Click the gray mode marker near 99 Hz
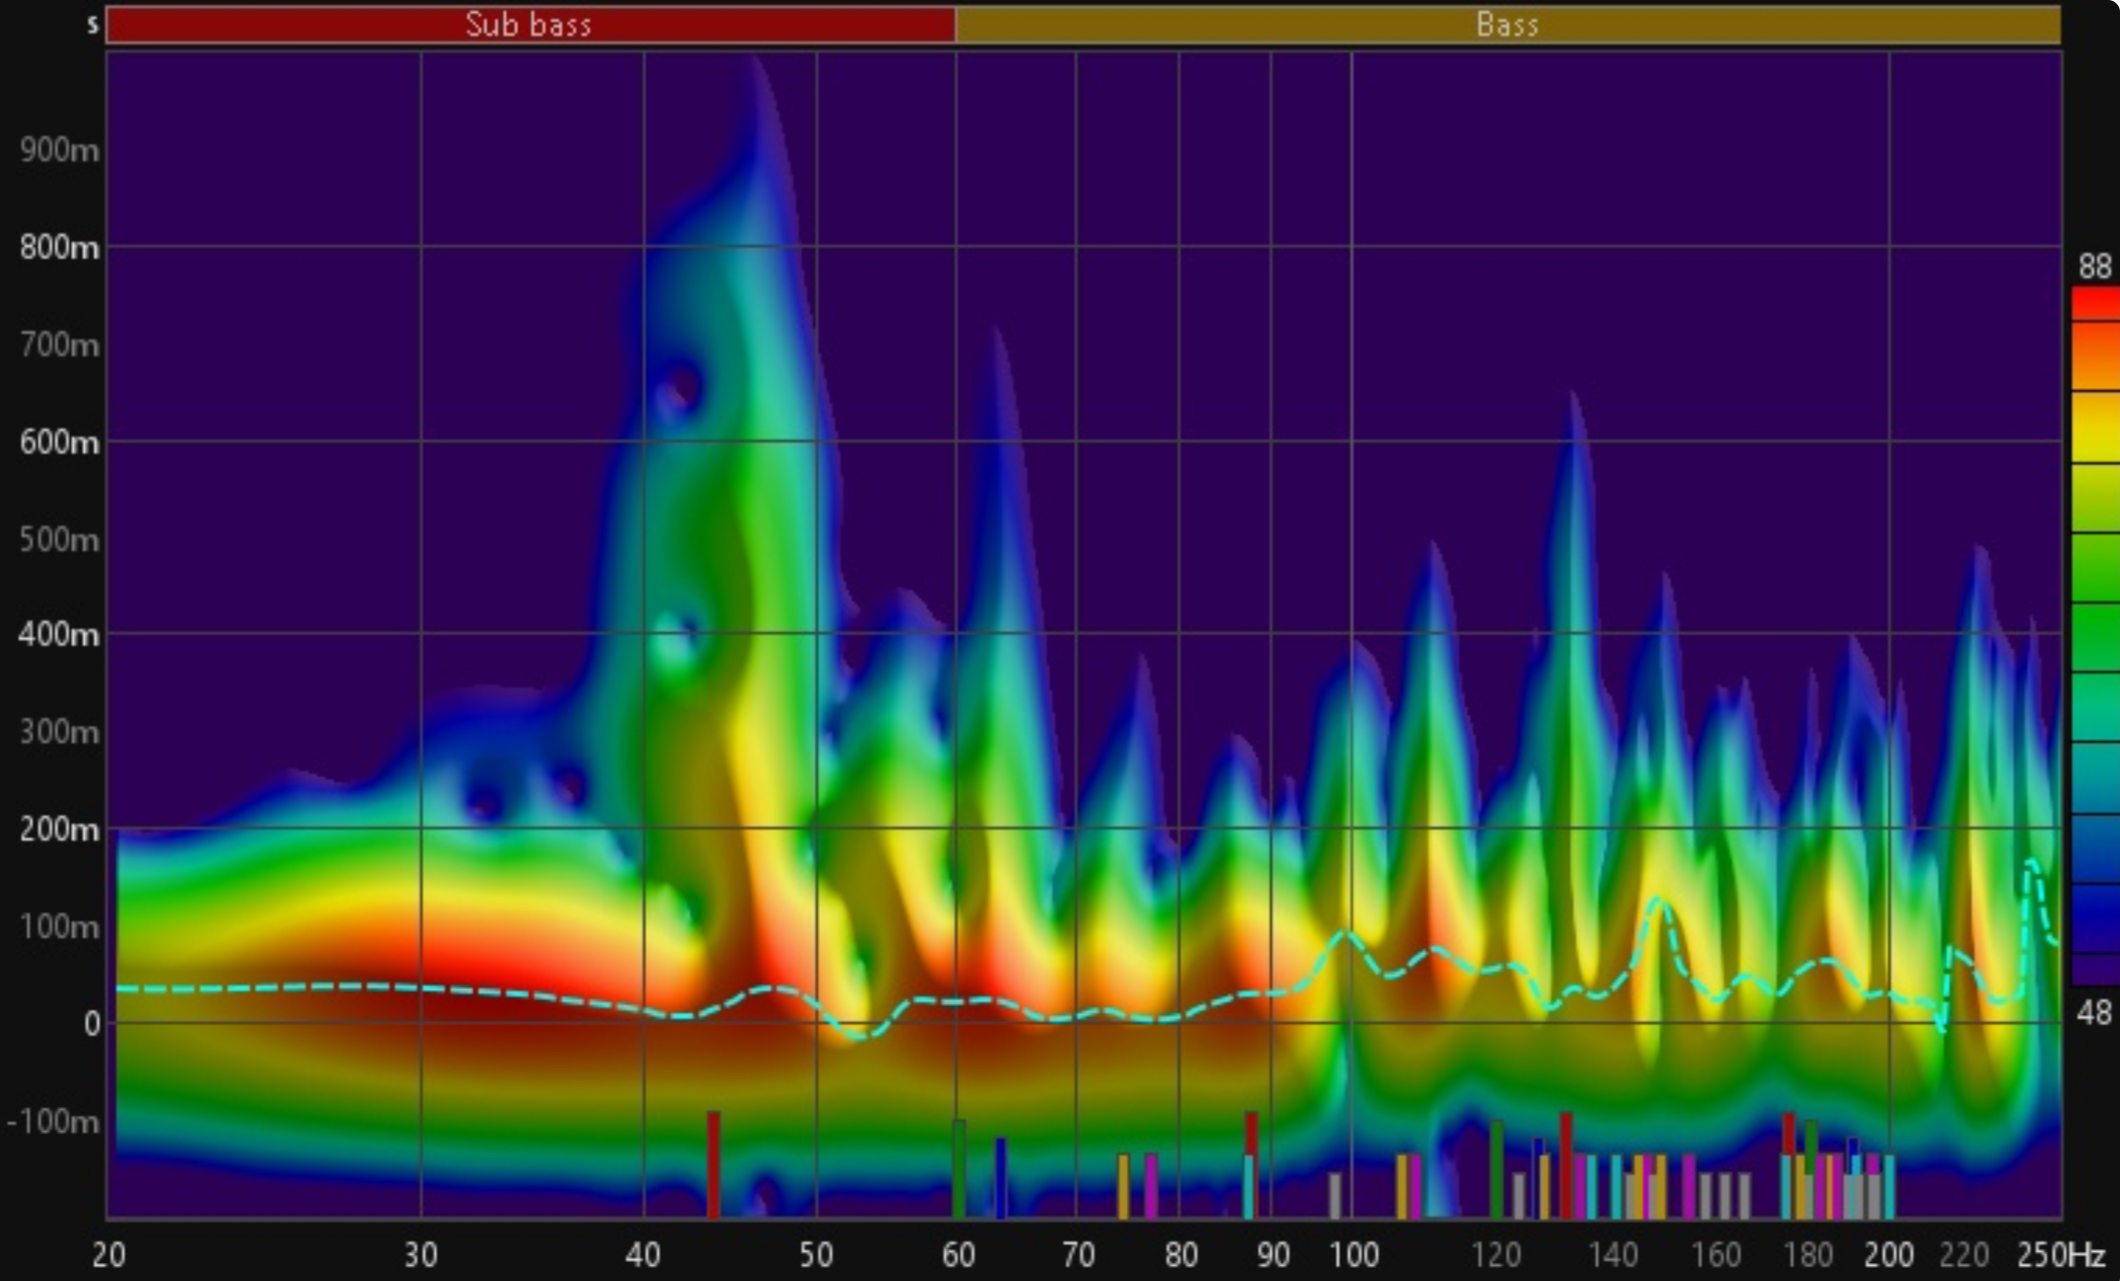 pos(1334,1195)
